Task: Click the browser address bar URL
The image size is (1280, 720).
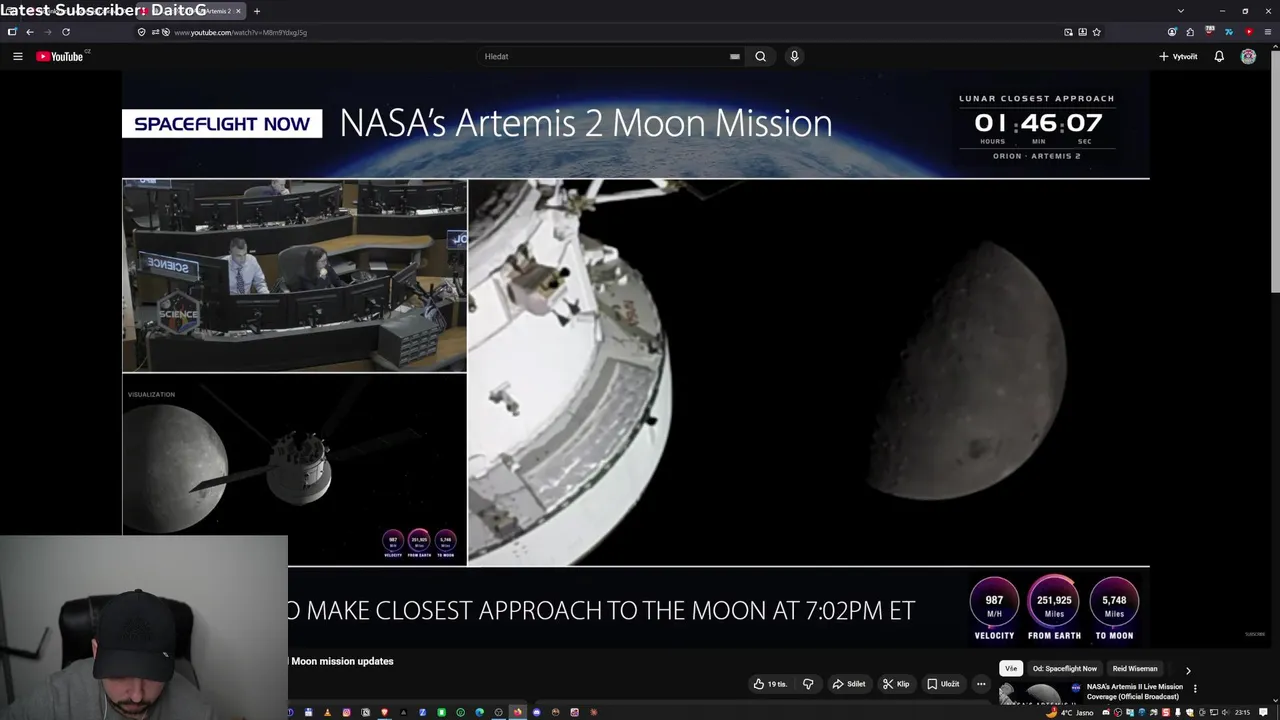Action: [x=240, y=32]
